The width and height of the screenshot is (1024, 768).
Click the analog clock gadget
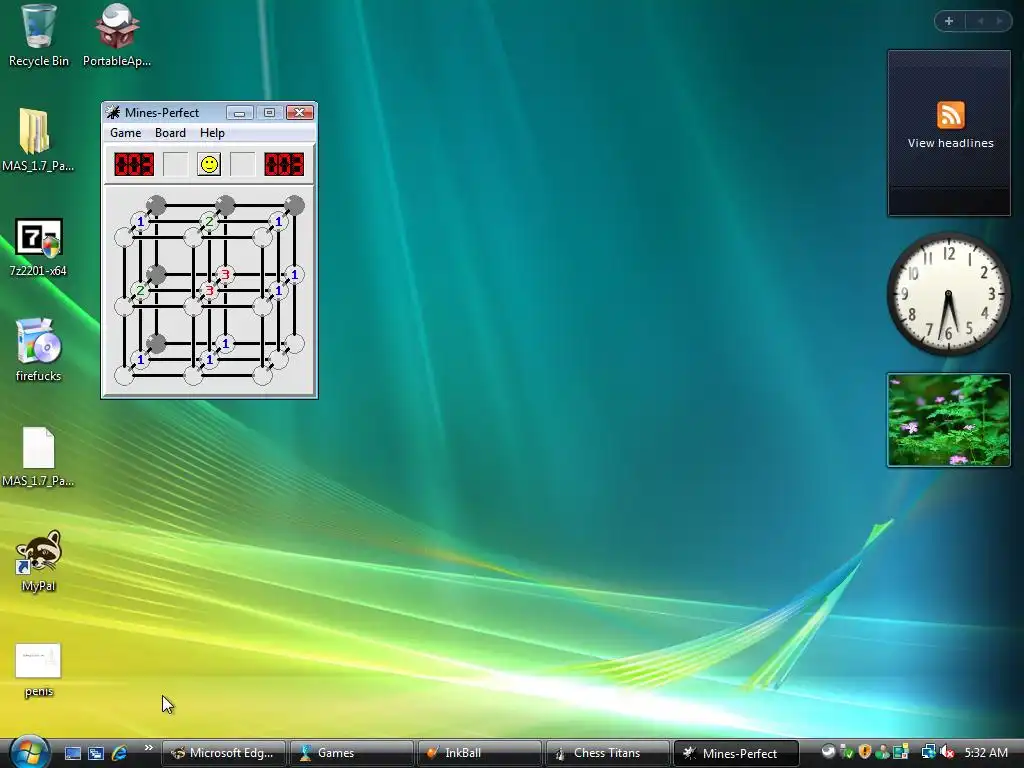[949, 294]
